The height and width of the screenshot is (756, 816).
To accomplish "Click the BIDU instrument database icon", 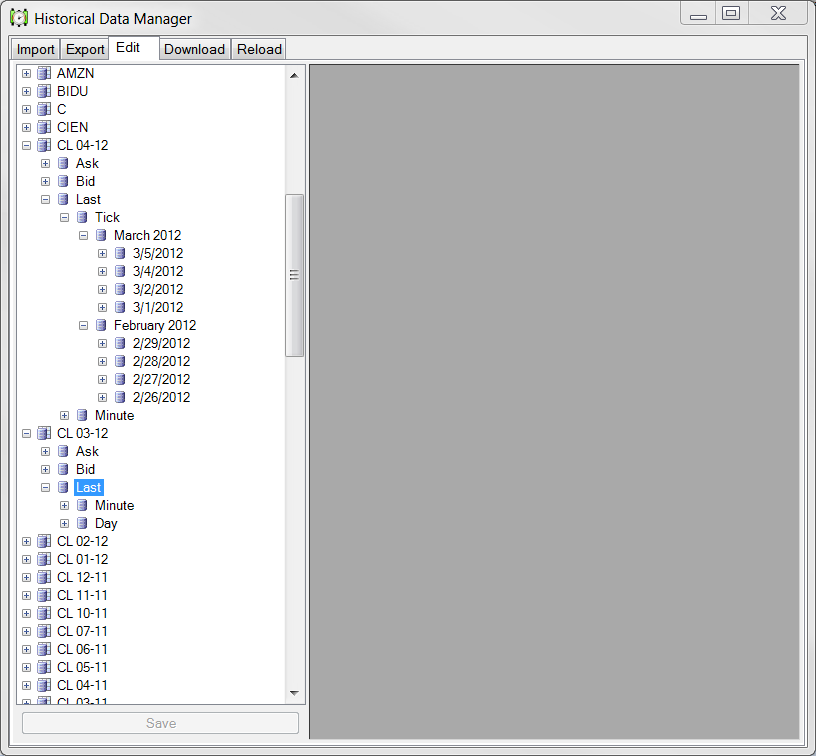I will tap(44, 92).
